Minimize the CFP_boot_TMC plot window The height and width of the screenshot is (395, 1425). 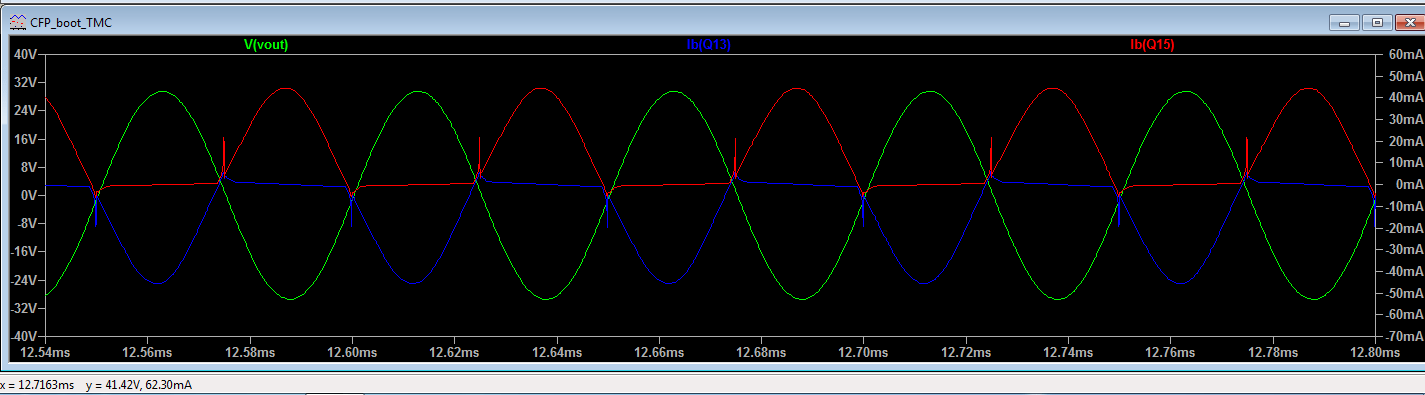(1349, 22)
